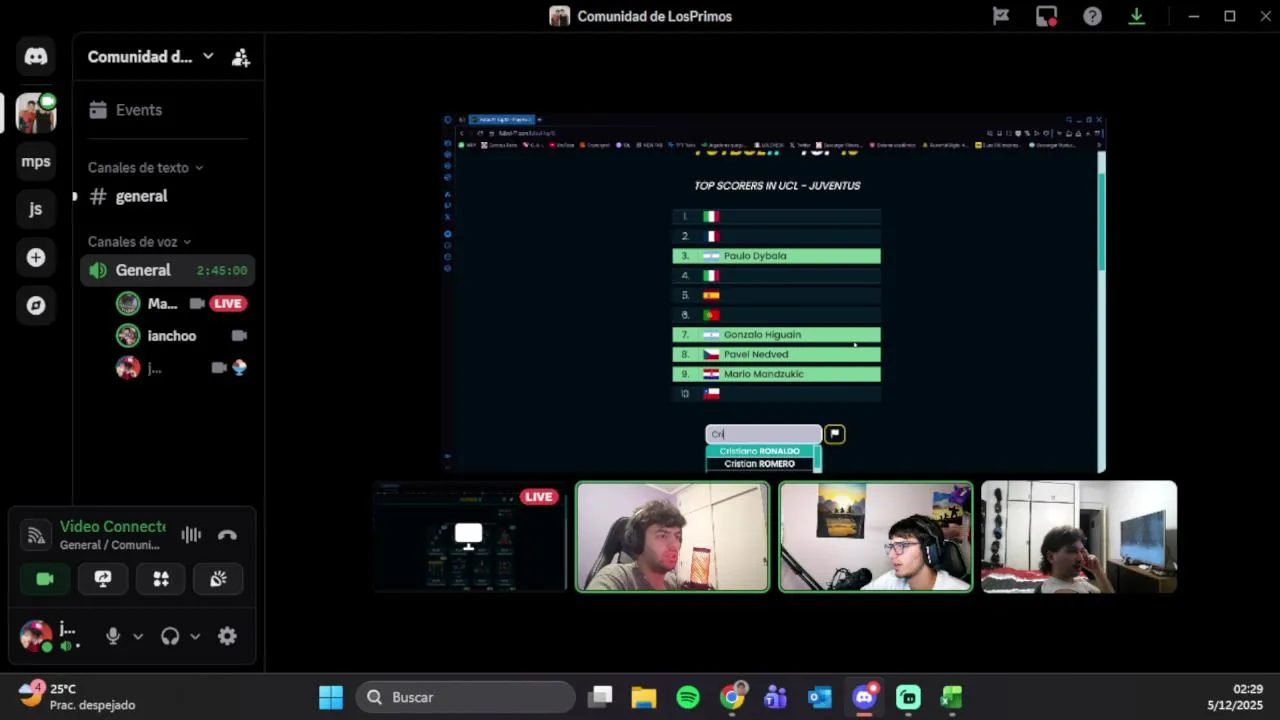The height and width of the screenshot is (720, 1280).
Task: Click own user avatar in bottom panel
Action: pyautogui.click(x=36, y=636)
